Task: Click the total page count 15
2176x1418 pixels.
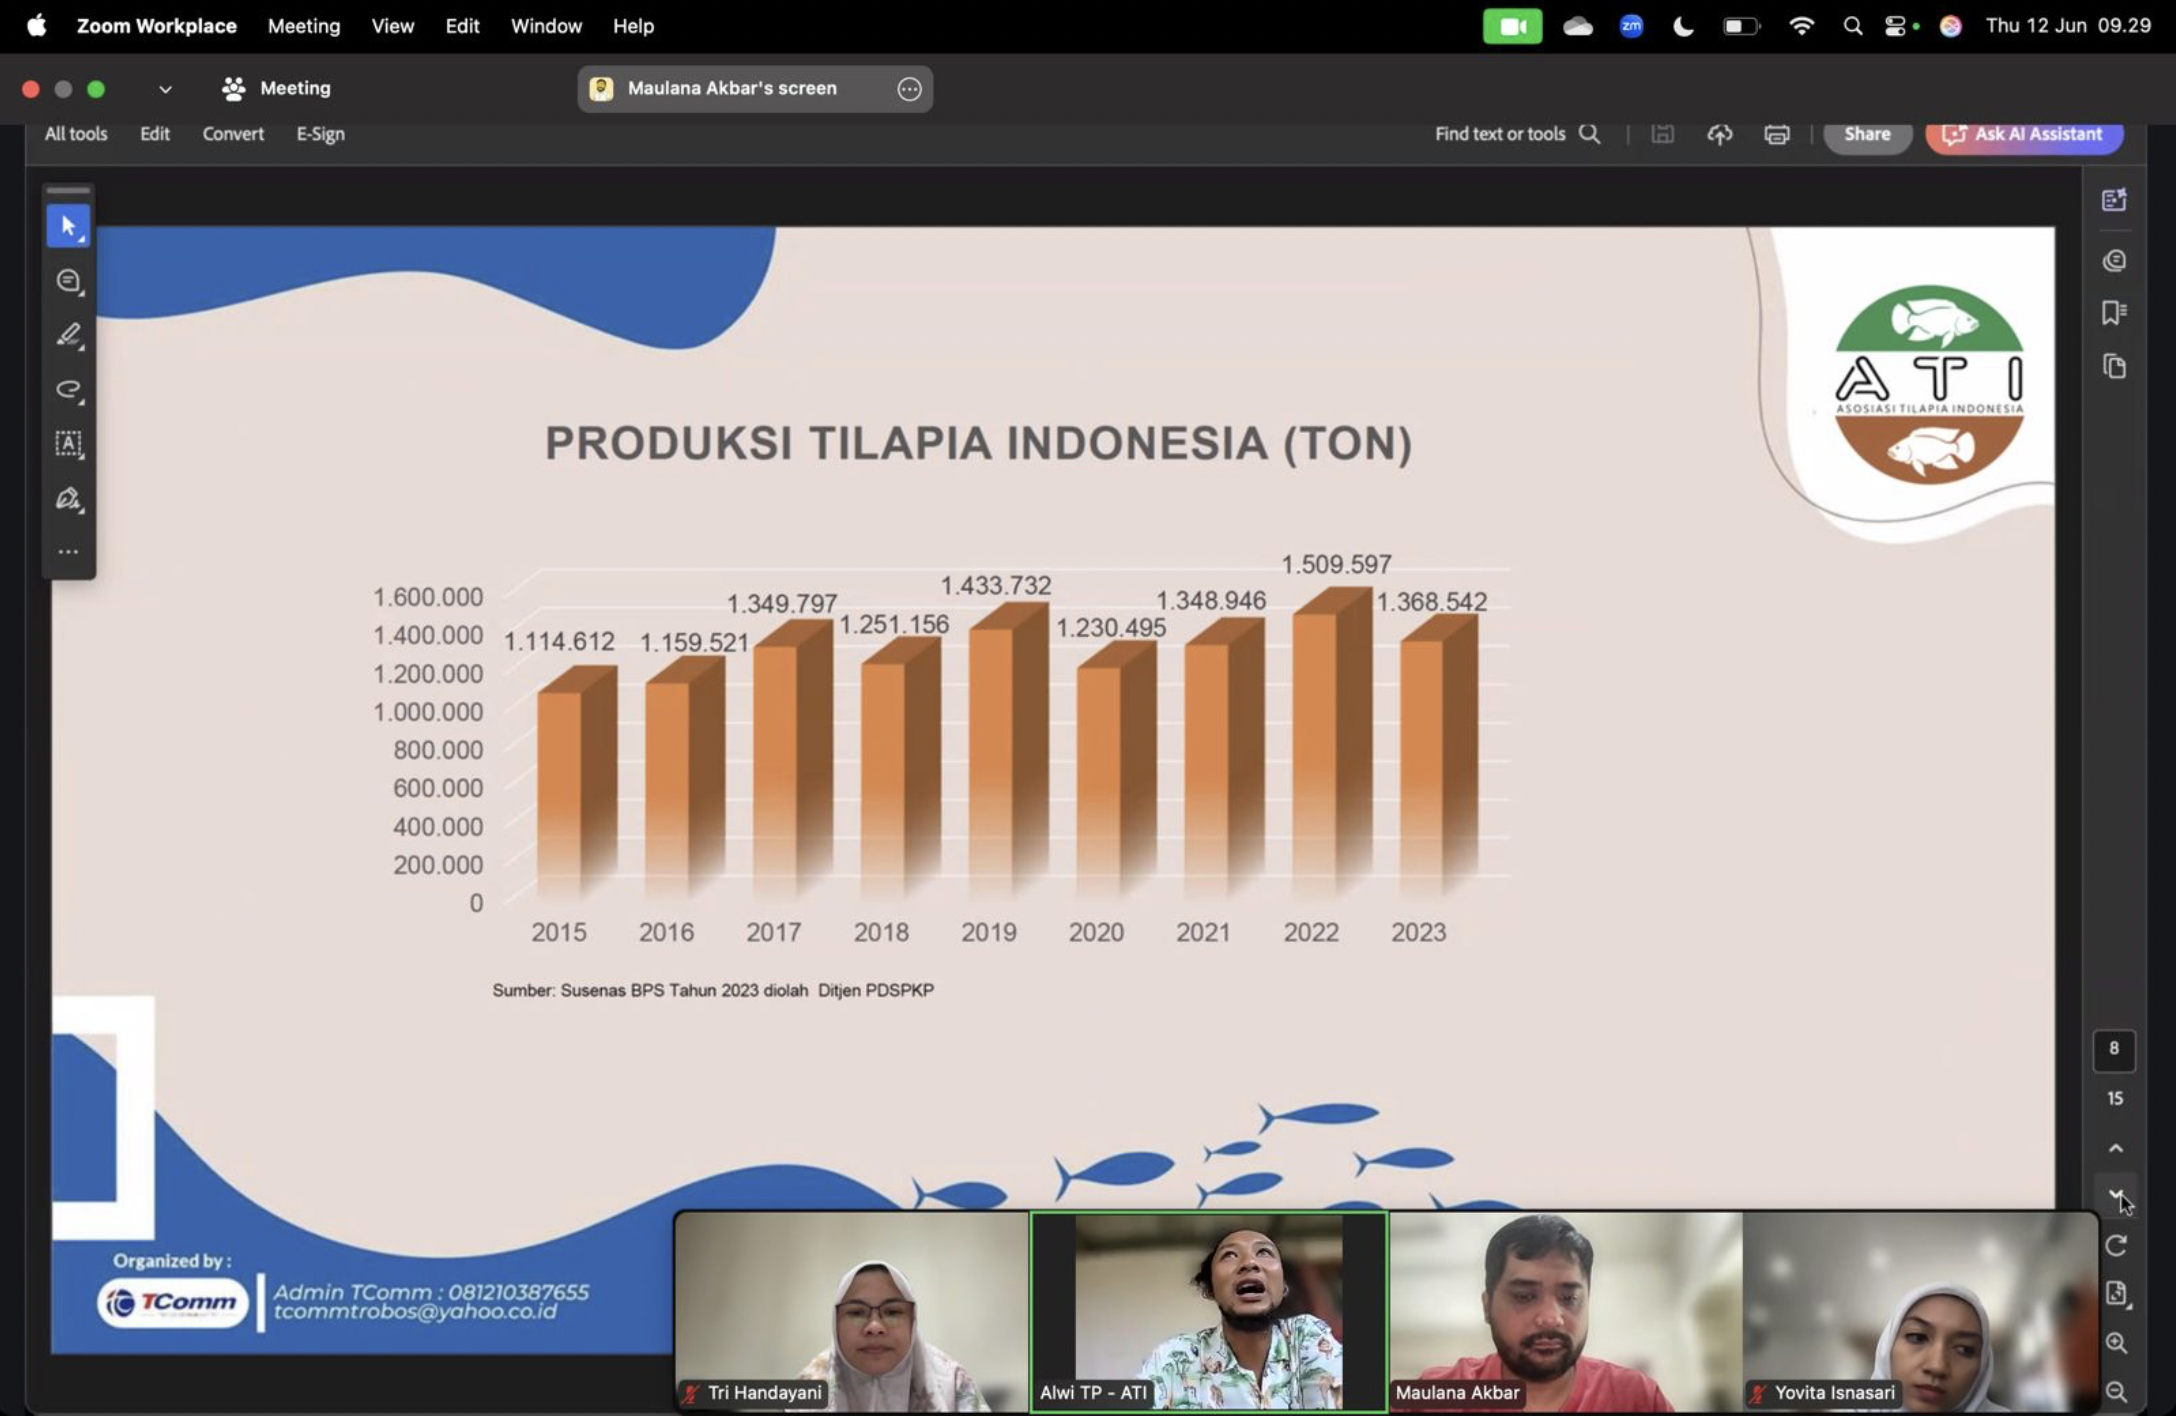Action: pyautogui.click(x=2114, y=1099)
